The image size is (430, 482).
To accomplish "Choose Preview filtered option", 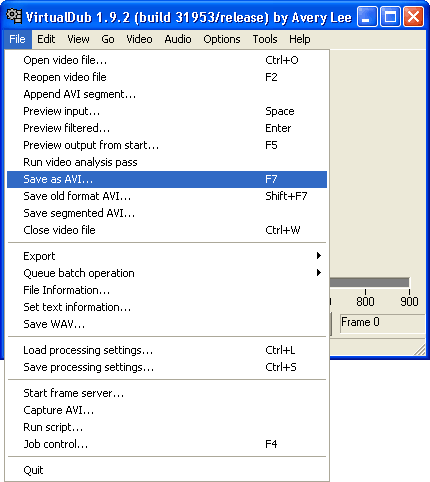I will [167, 128].
